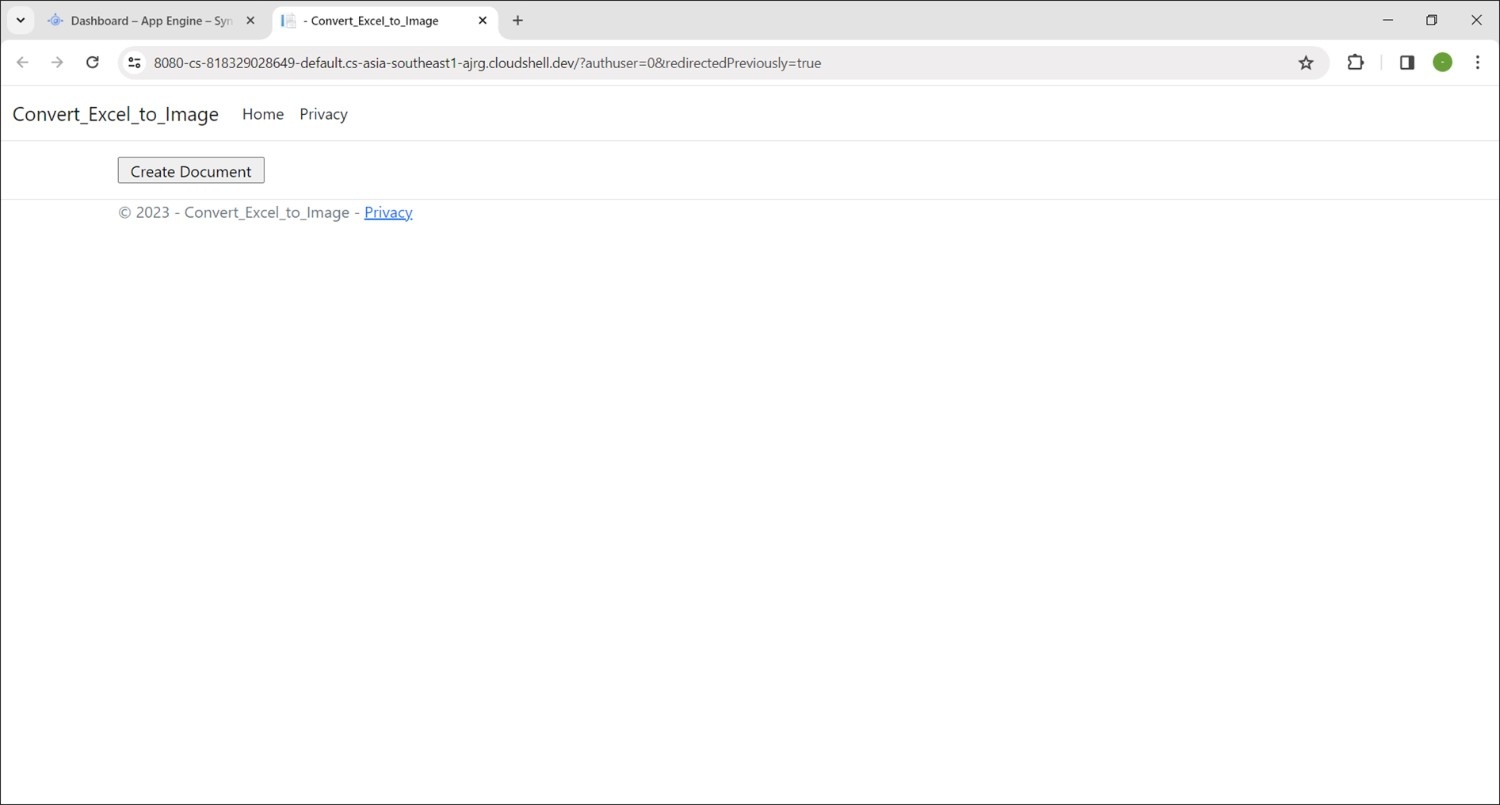Click the Convert_Excel_to_Image brand title

(x=115, y=114)
